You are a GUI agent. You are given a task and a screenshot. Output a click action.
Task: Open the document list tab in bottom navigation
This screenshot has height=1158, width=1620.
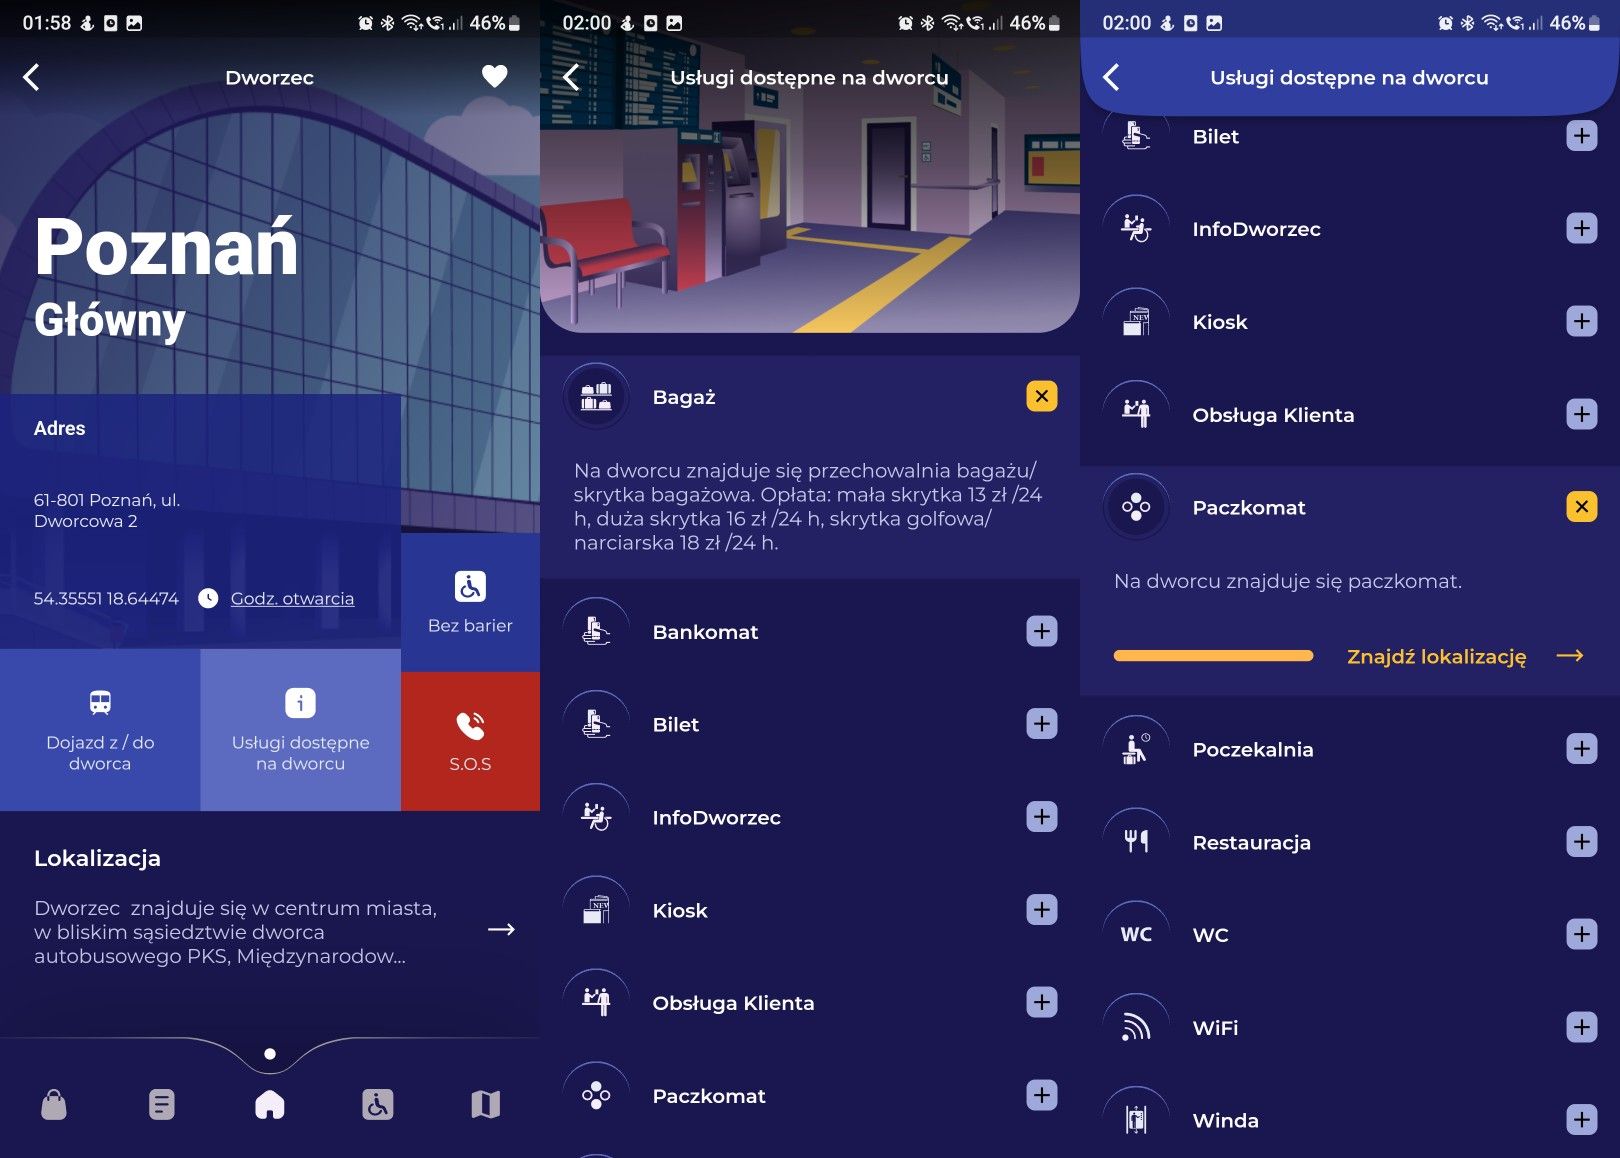[x=162, y=1105]
